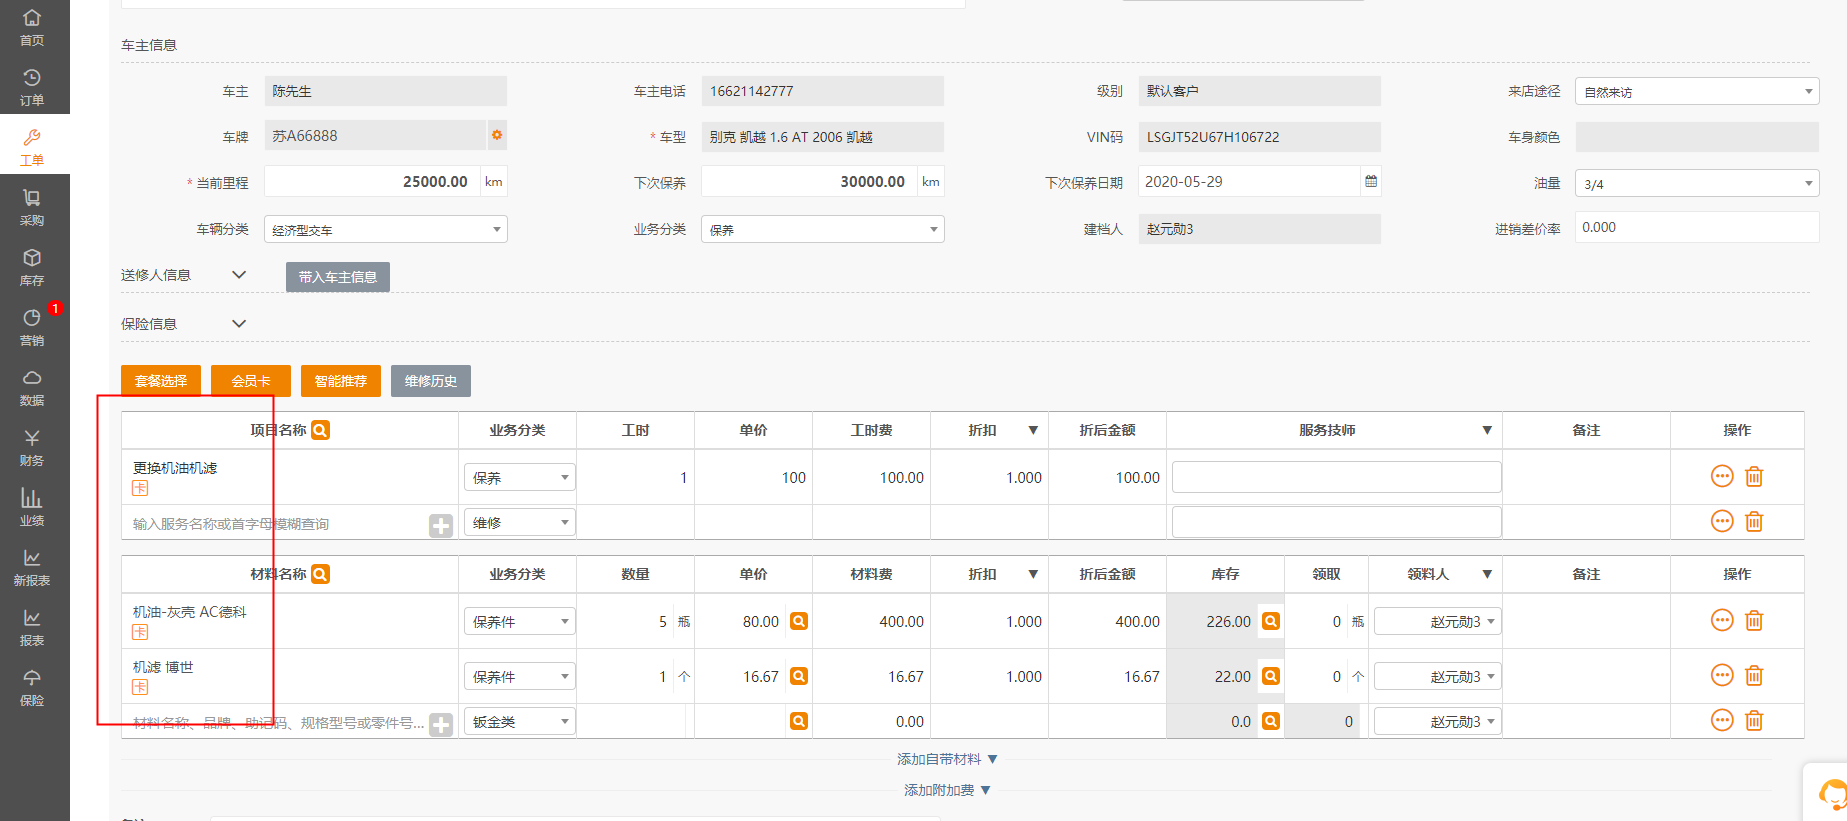
Task: Open 业务分类 dropdown showing 保养
Action: [x=823, y=229]
